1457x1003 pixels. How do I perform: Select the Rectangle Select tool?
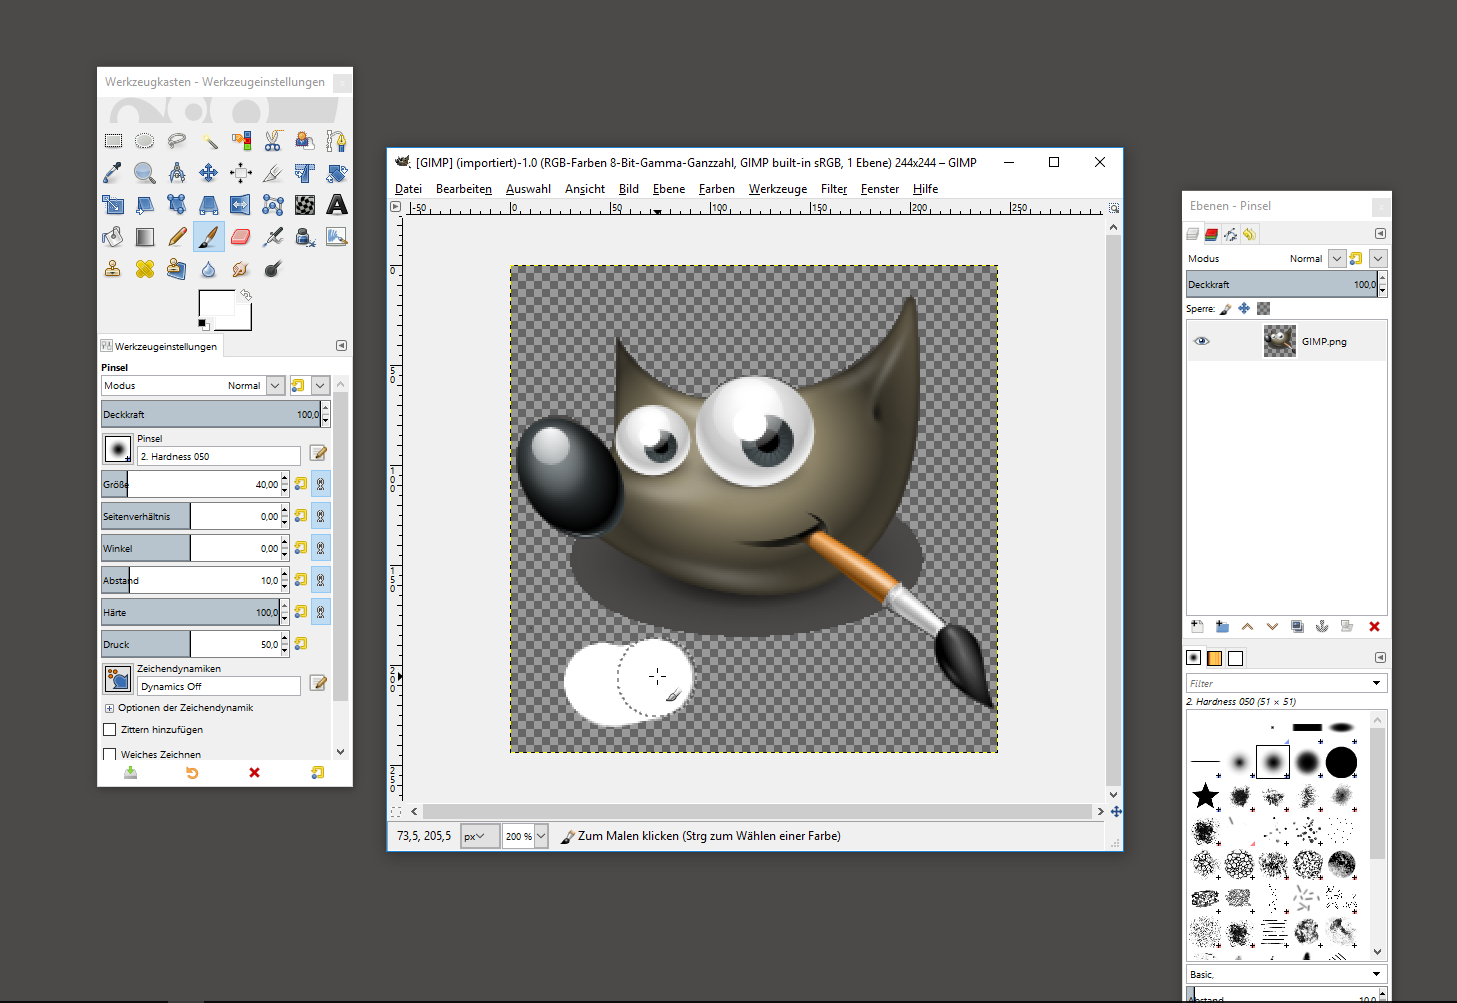click(113, 141)
